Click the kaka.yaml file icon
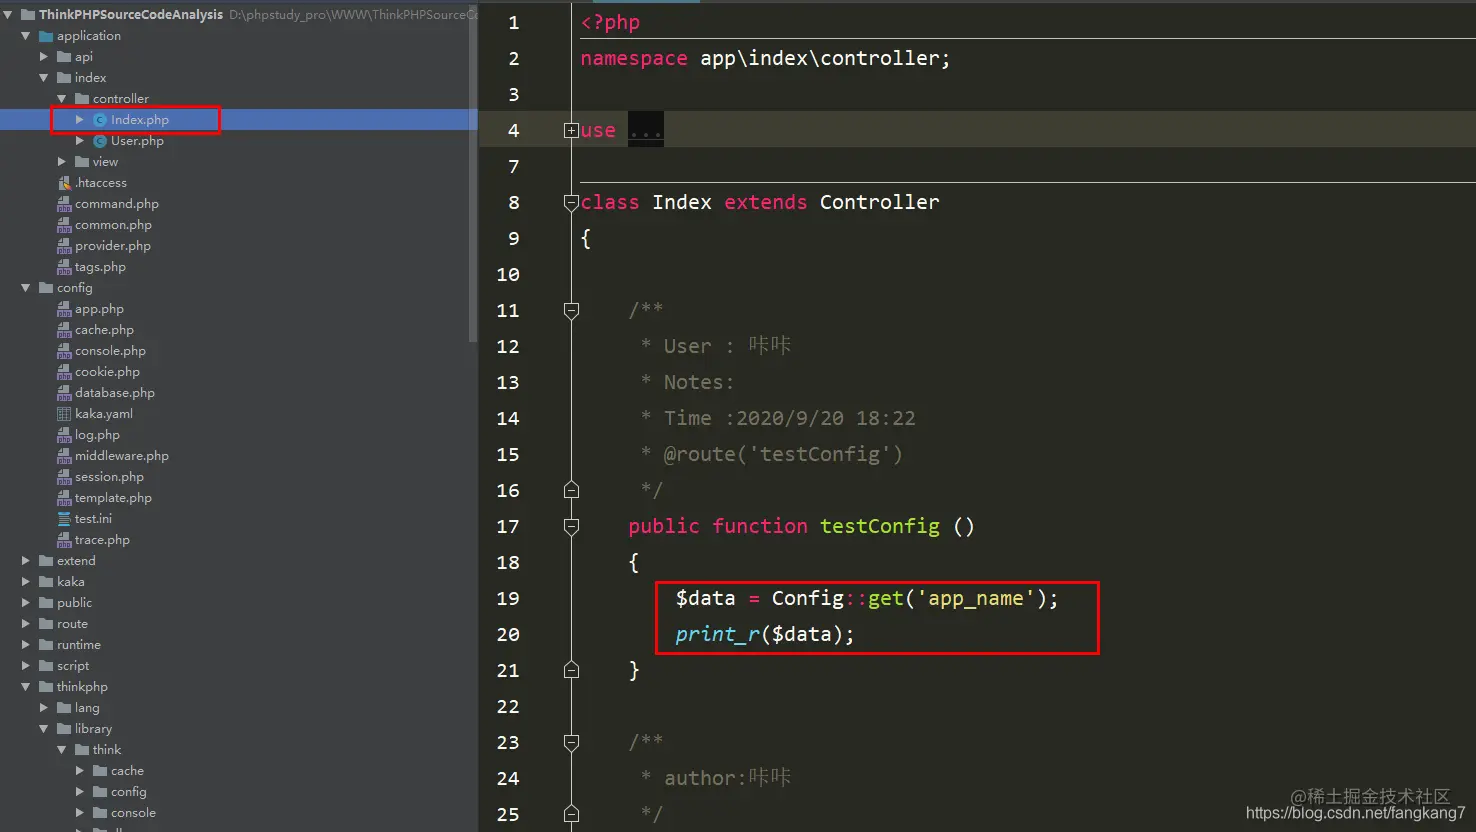This screenshot has width=1476, height=832. point(64,413)
